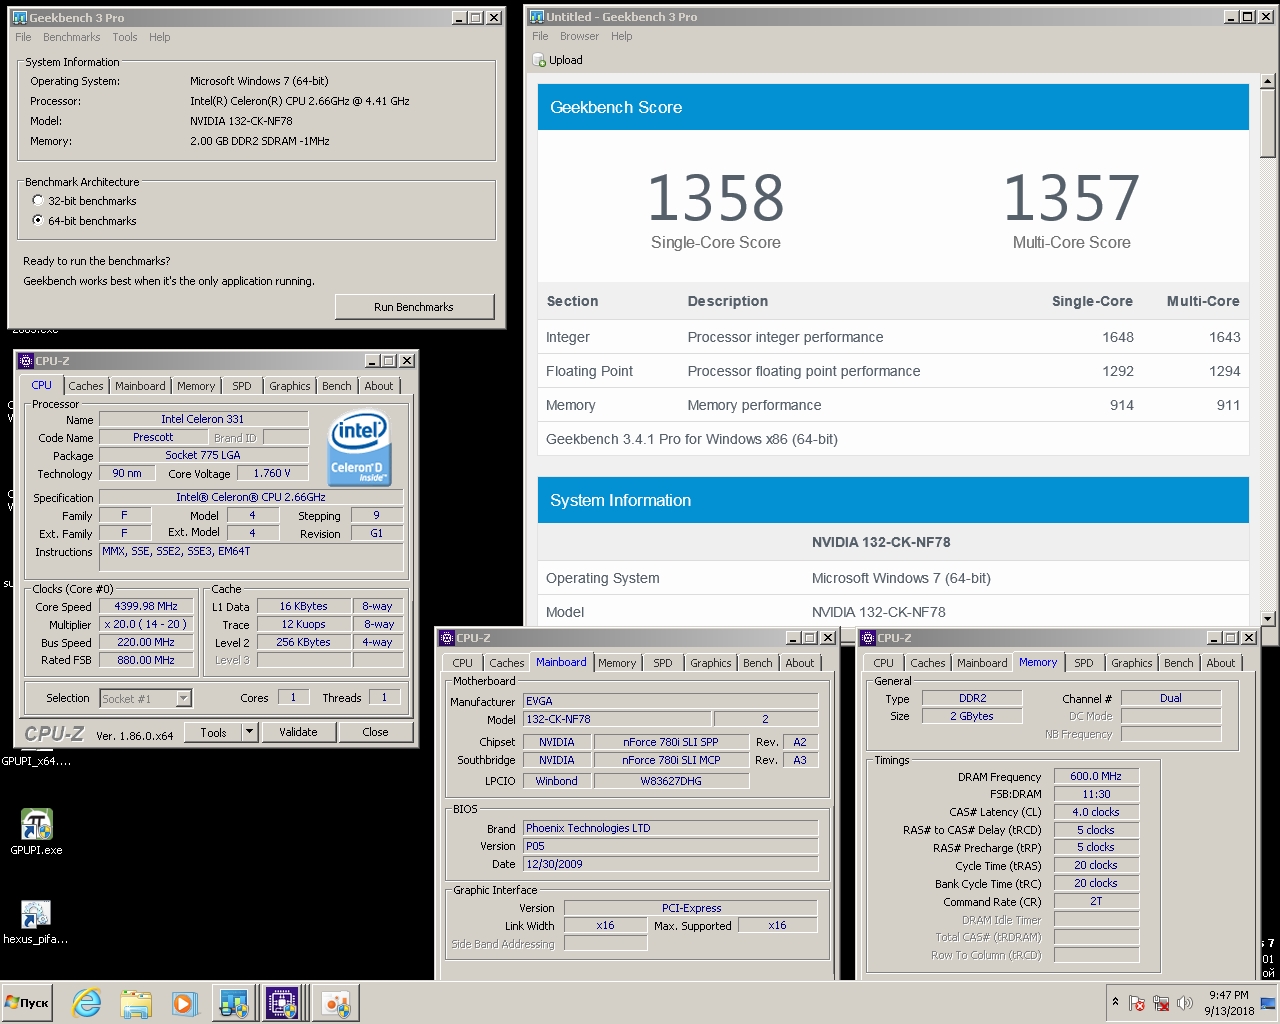Click the Memory row single-core value 914
Image resolution: width=1280 pixels, height=1024 pixels.
click(x=1122, y=405)
